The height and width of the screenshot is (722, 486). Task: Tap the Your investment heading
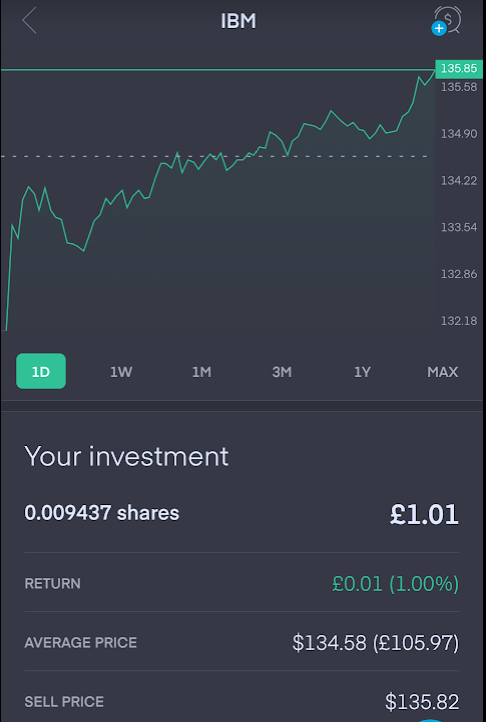[126, 456]
